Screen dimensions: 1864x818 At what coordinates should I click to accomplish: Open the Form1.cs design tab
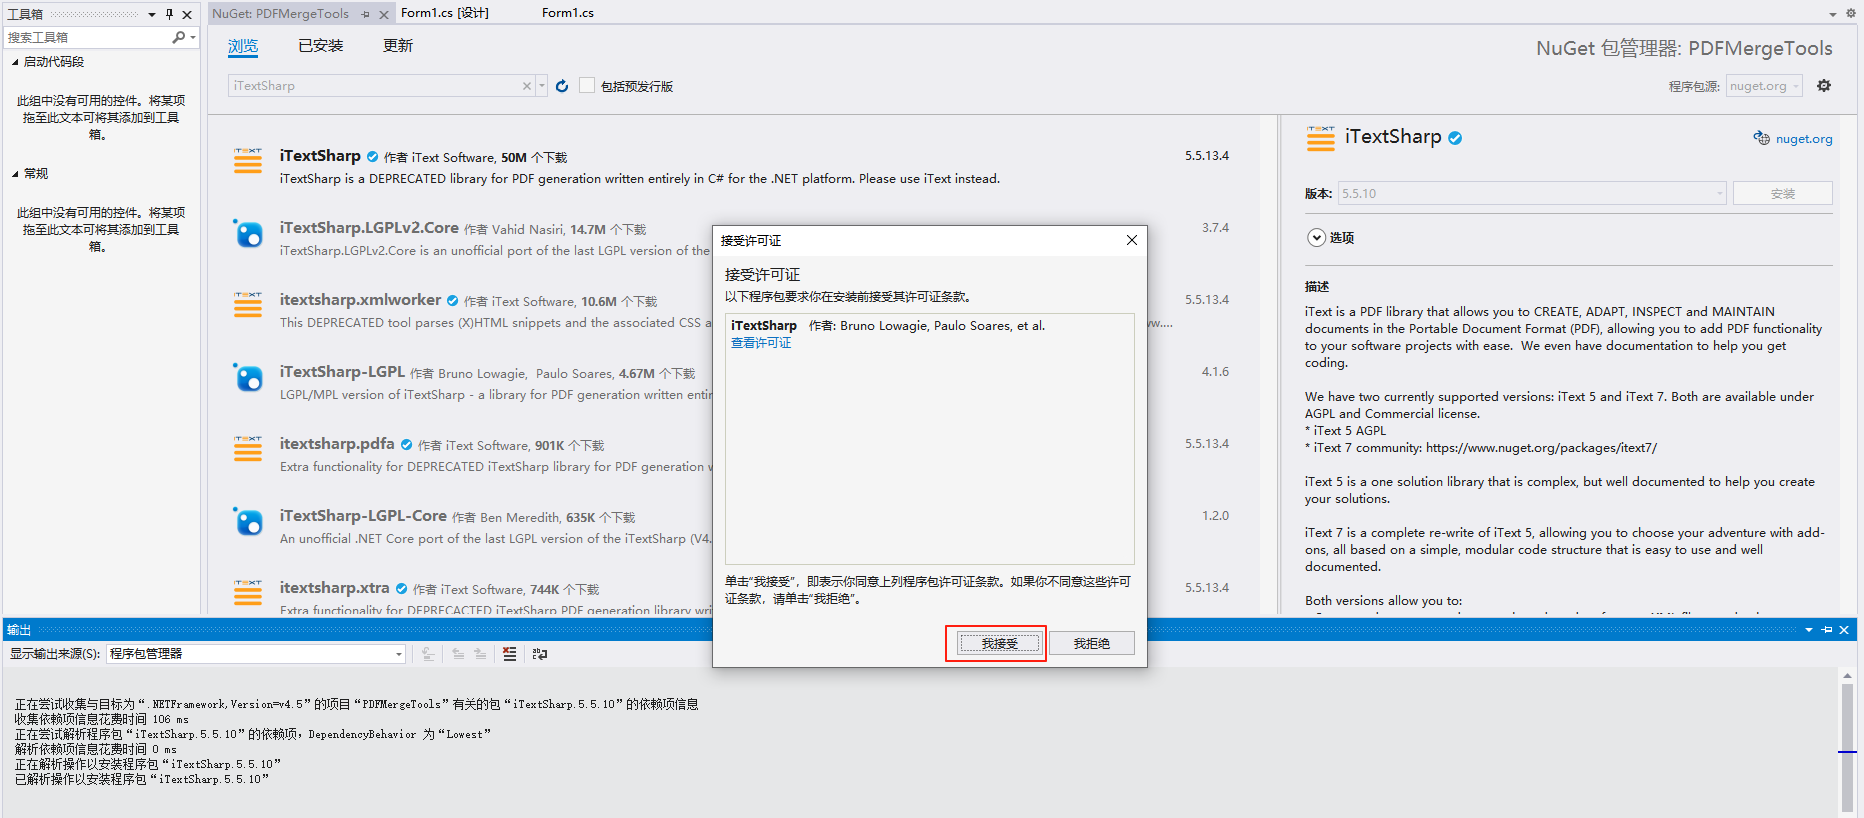coord(445,13)
